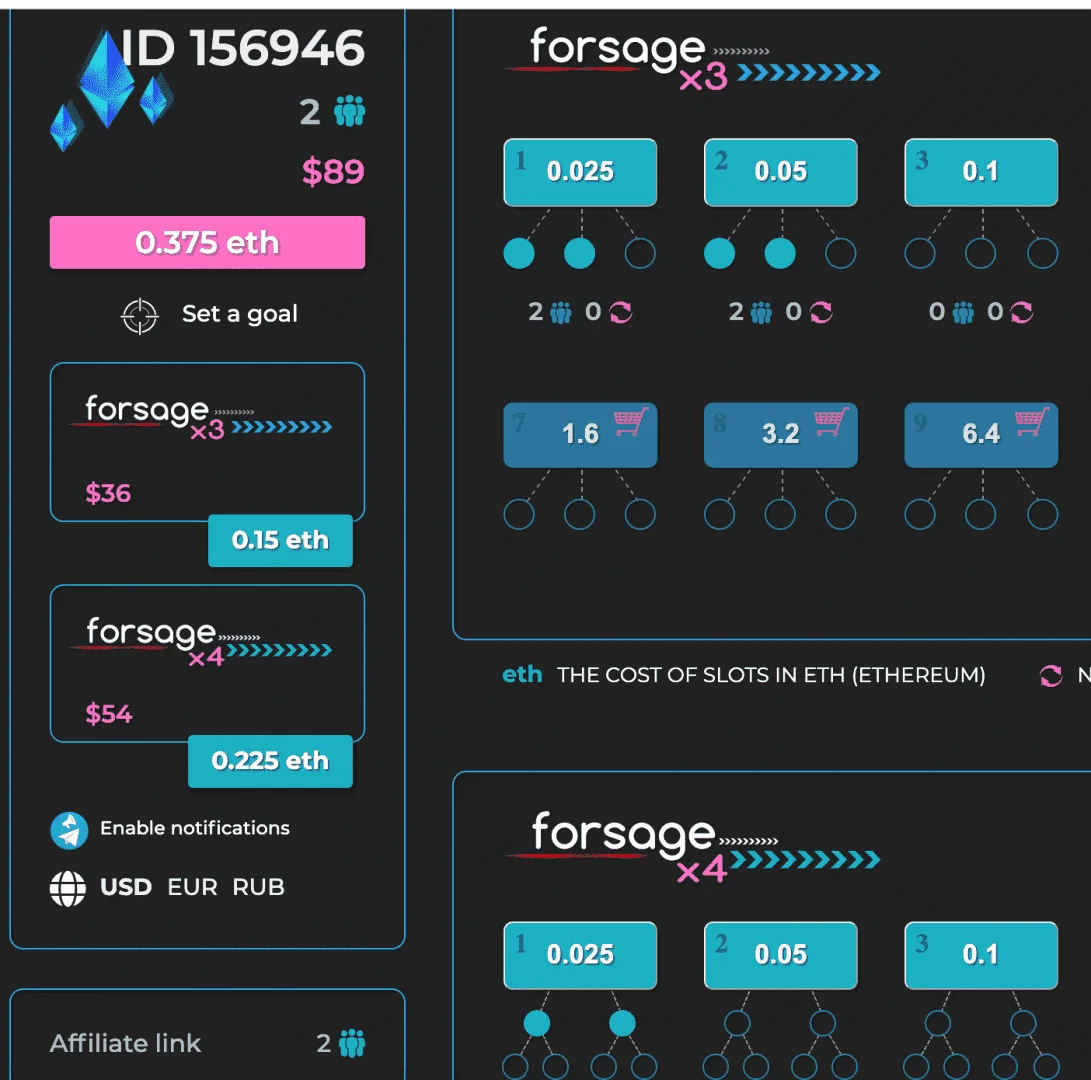This screenshot has height=1080, width=1091.
Task: Click THE COST OF SLOTS IN ETH legend
Action: pos(771,675)
